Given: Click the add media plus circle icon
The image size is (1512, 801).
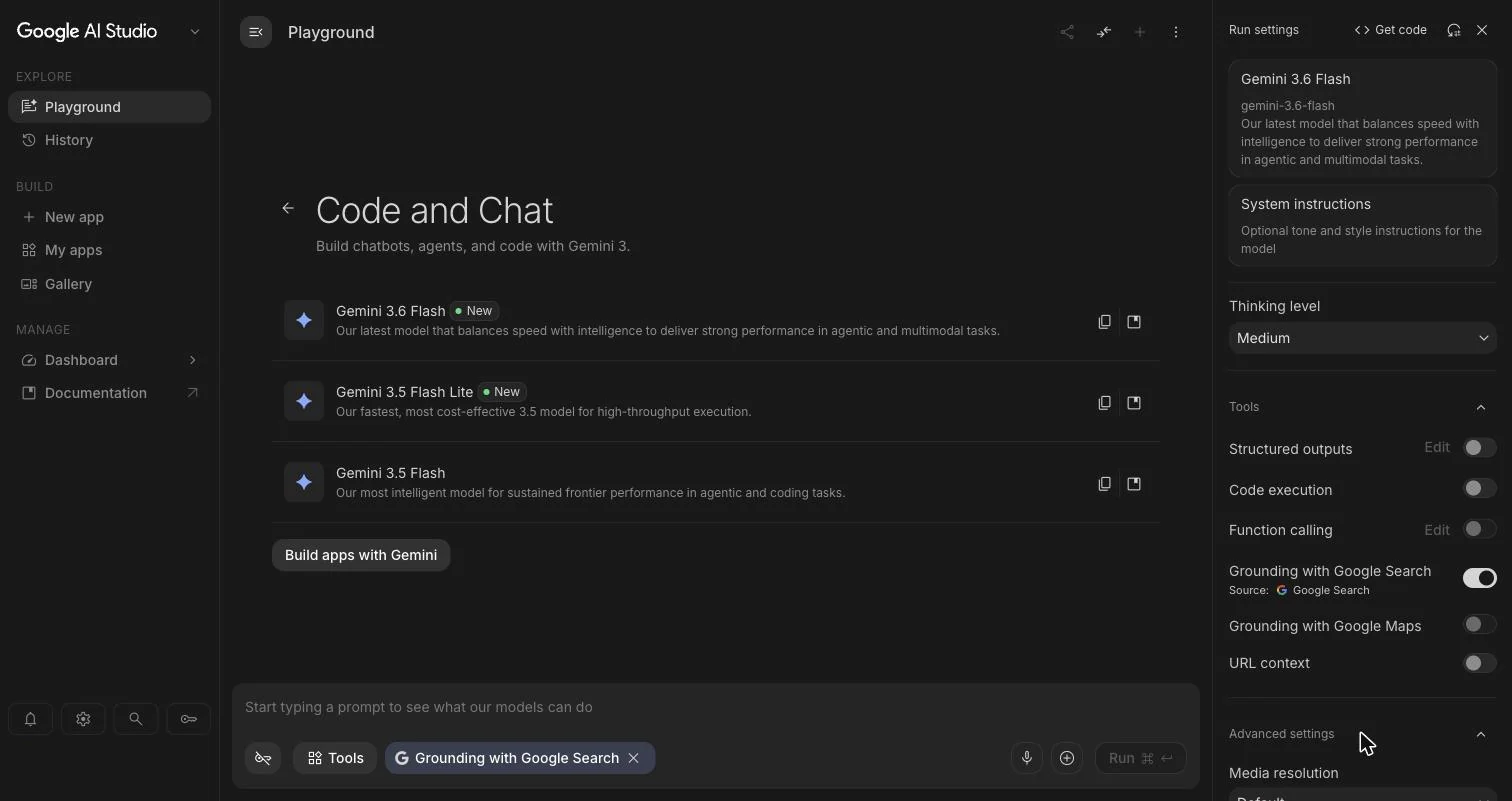Looking at the screenshot, I should point(1067,758).
